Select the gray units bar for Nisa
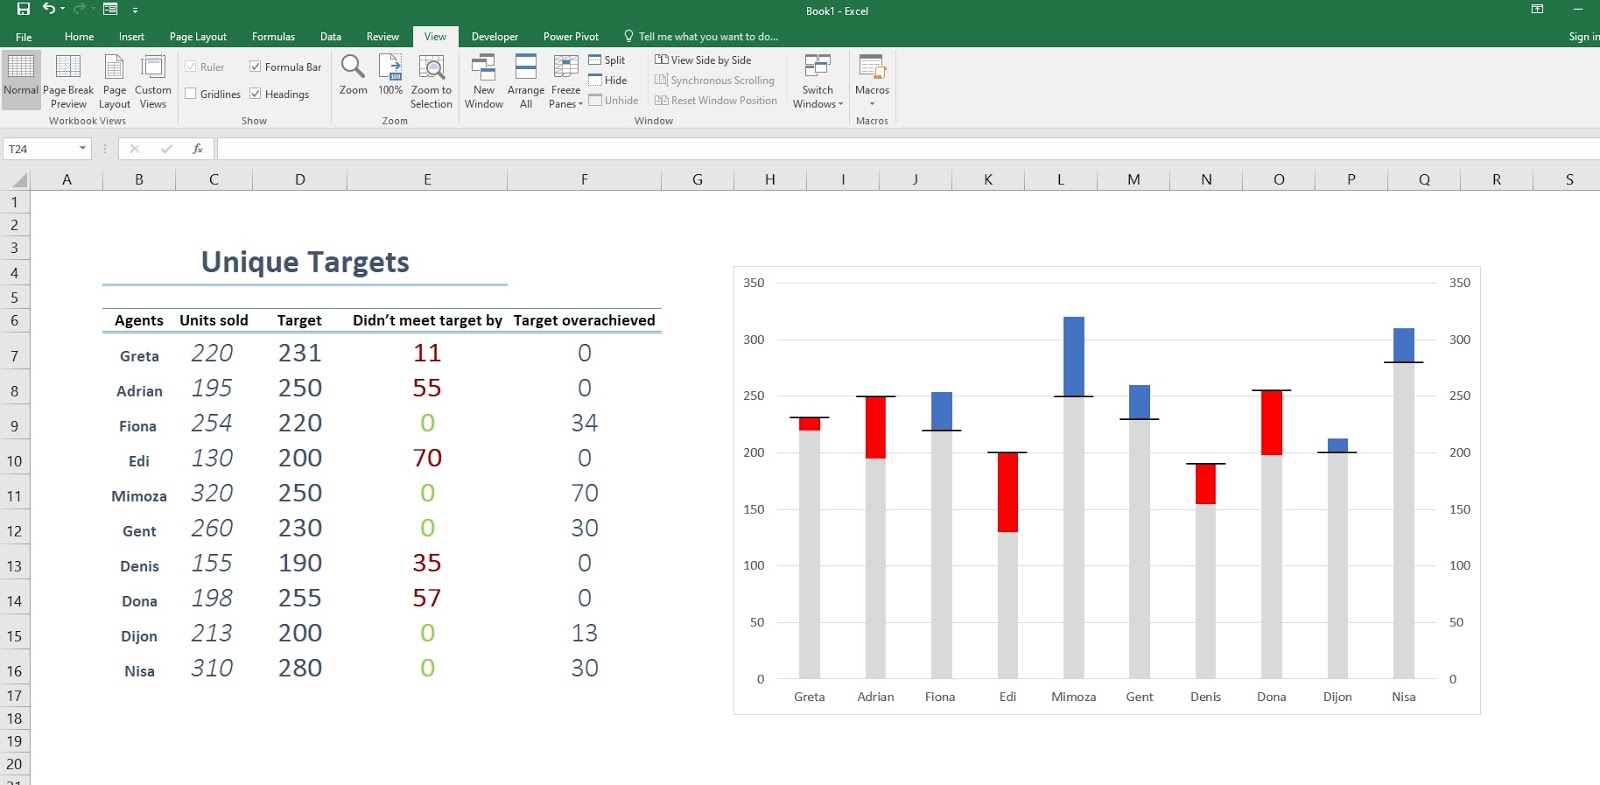This screenshot has width=1600, height=785. point(1403,520)
